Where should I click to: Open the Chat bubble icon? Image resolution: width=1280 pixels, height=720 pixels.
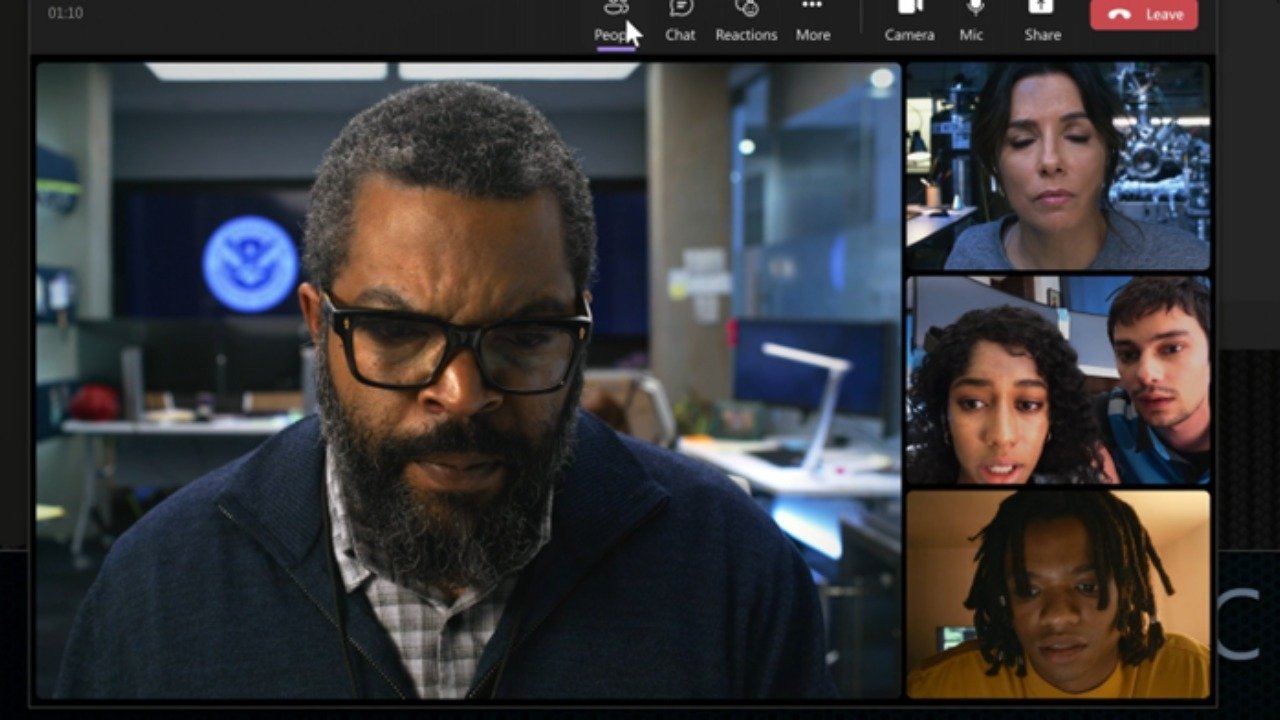(x=681, y=8)
